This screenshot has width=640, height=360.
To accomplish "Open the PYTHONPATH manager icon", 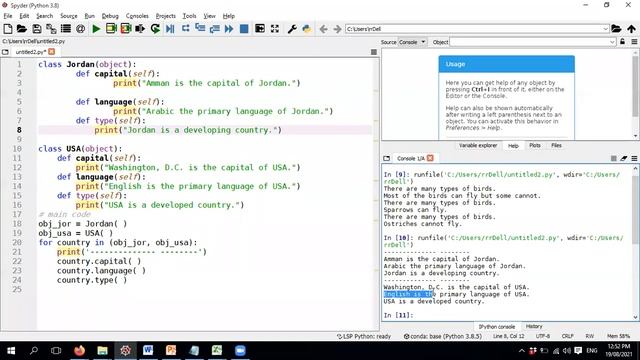I will coord(307,29).
